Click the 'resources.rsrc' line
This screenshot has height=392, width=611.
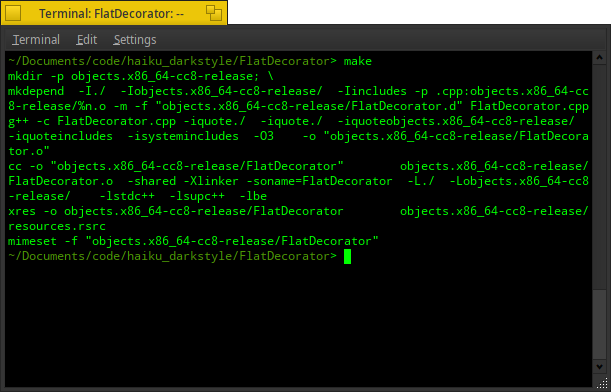click(x=57, y=226)
